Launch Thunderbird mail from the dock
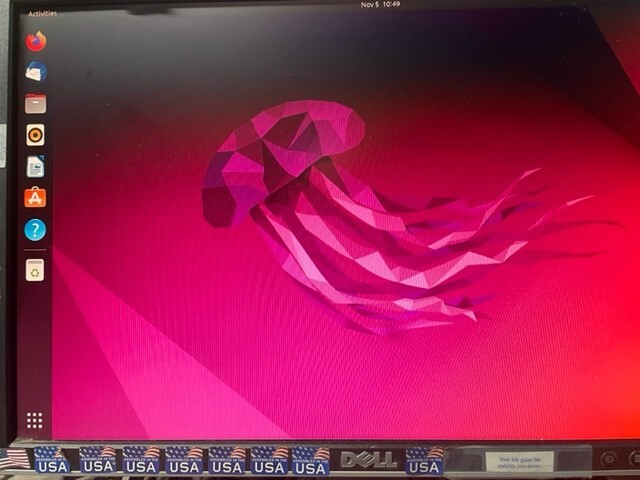Image resolution: width=640 pixels, height=480 pixels. [36, 72]
